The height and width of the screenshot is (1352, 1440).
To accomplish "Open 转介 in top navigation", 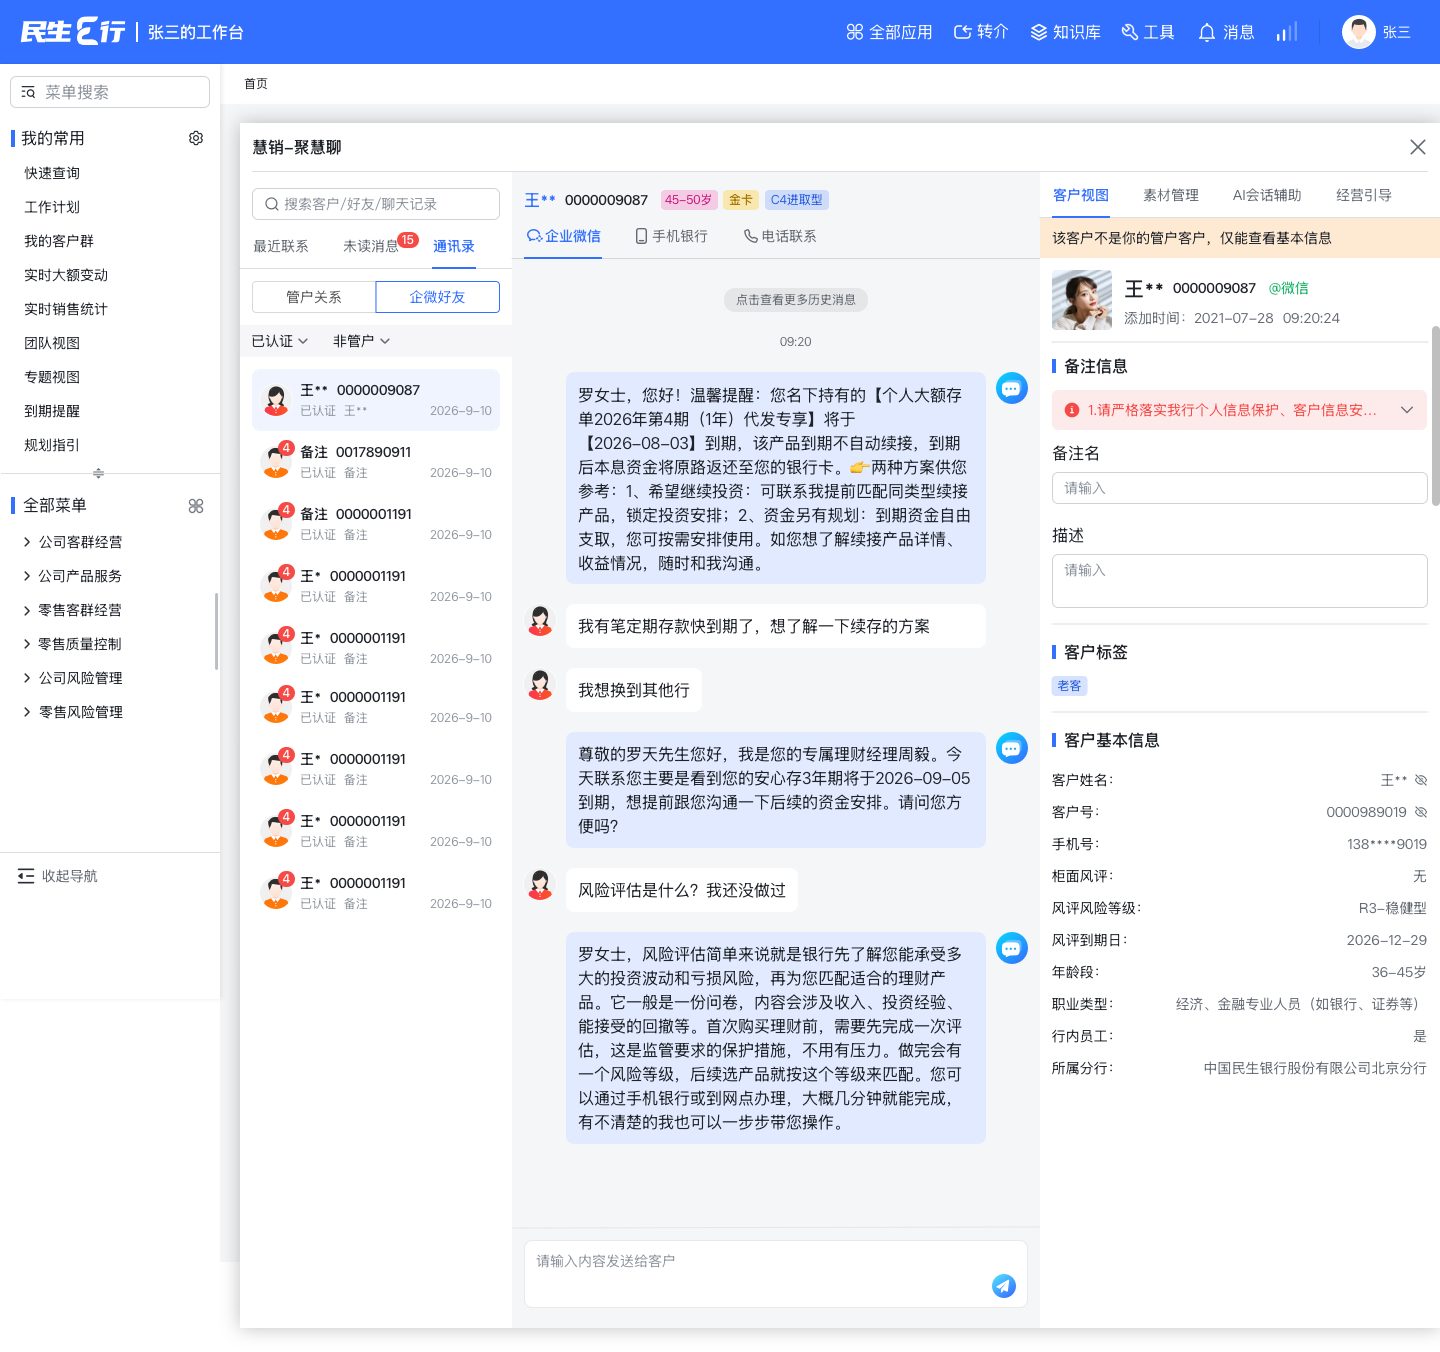I will 981,32.
